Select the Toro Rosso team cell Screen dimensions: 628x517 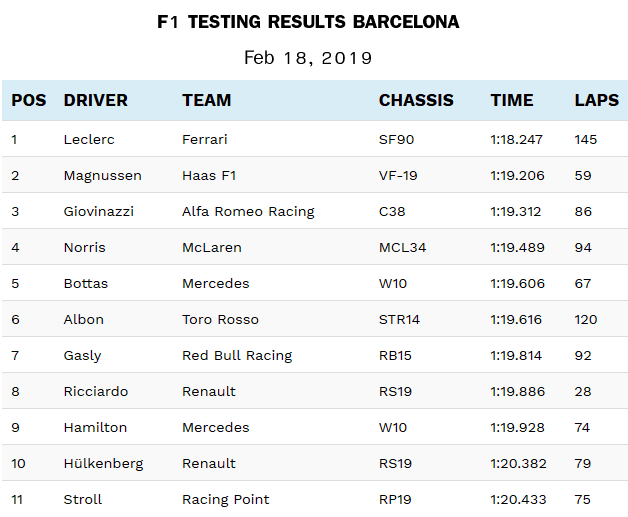[x=220, y=319]
